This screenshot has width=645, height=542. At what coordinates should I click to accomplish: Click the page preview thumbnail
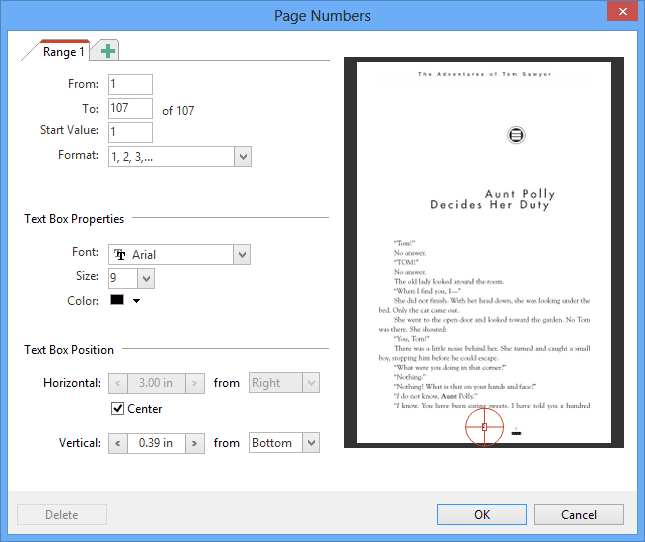click(484, 250)
